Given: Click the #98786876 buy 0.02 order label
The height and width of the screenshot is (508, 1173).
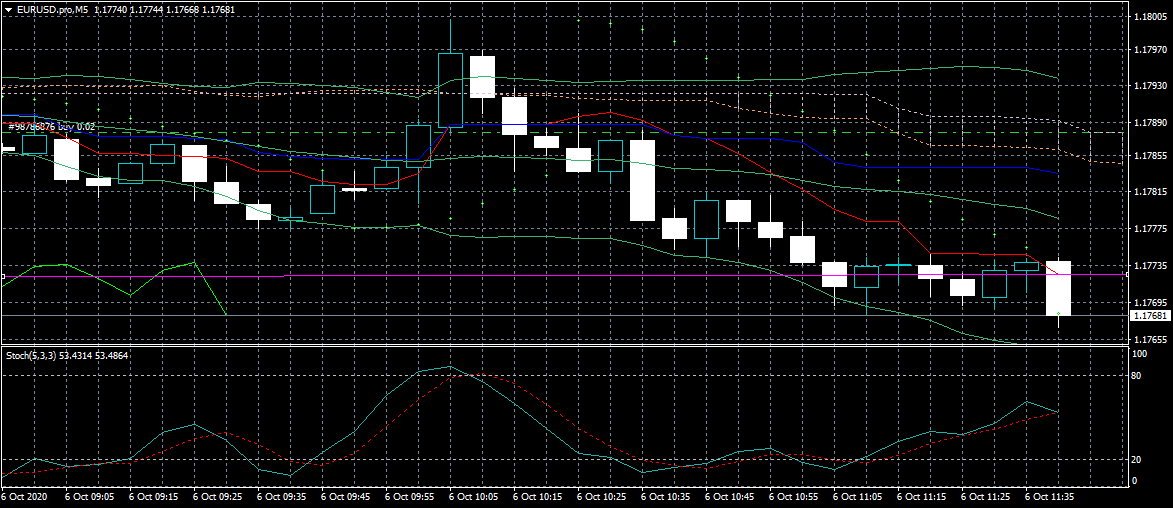Looking at the screenshot, I should coord(52,127).
